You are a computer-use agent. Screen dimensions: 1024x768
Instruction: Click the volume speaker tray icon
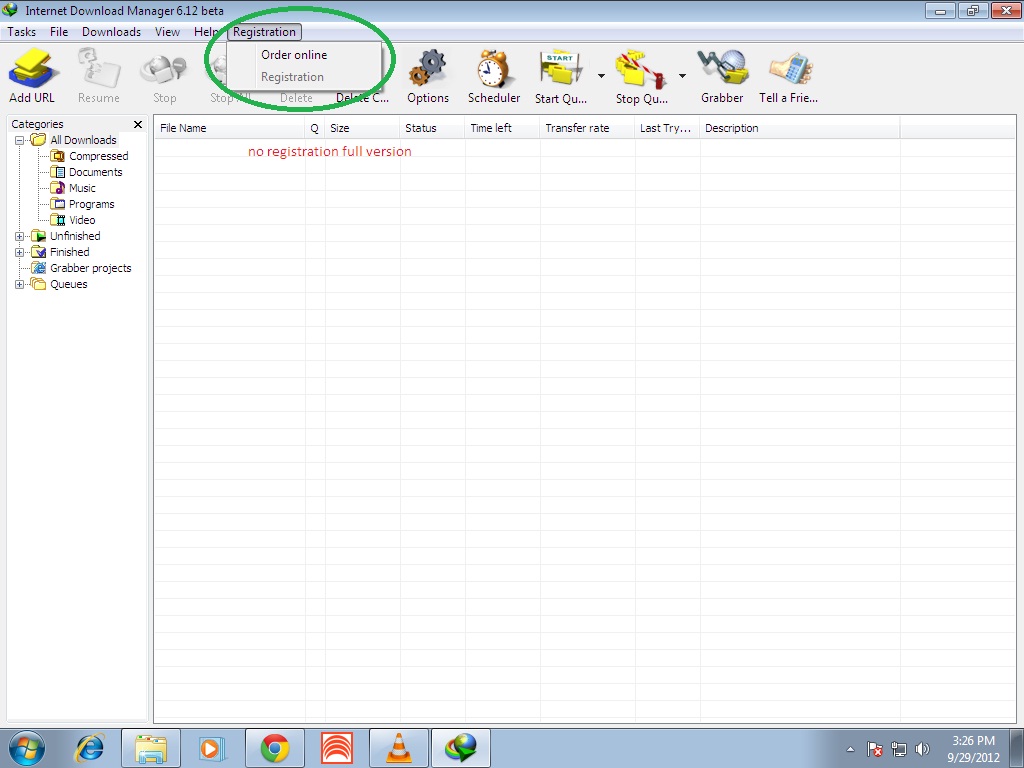pyautogui.click(x=922, y=749)
